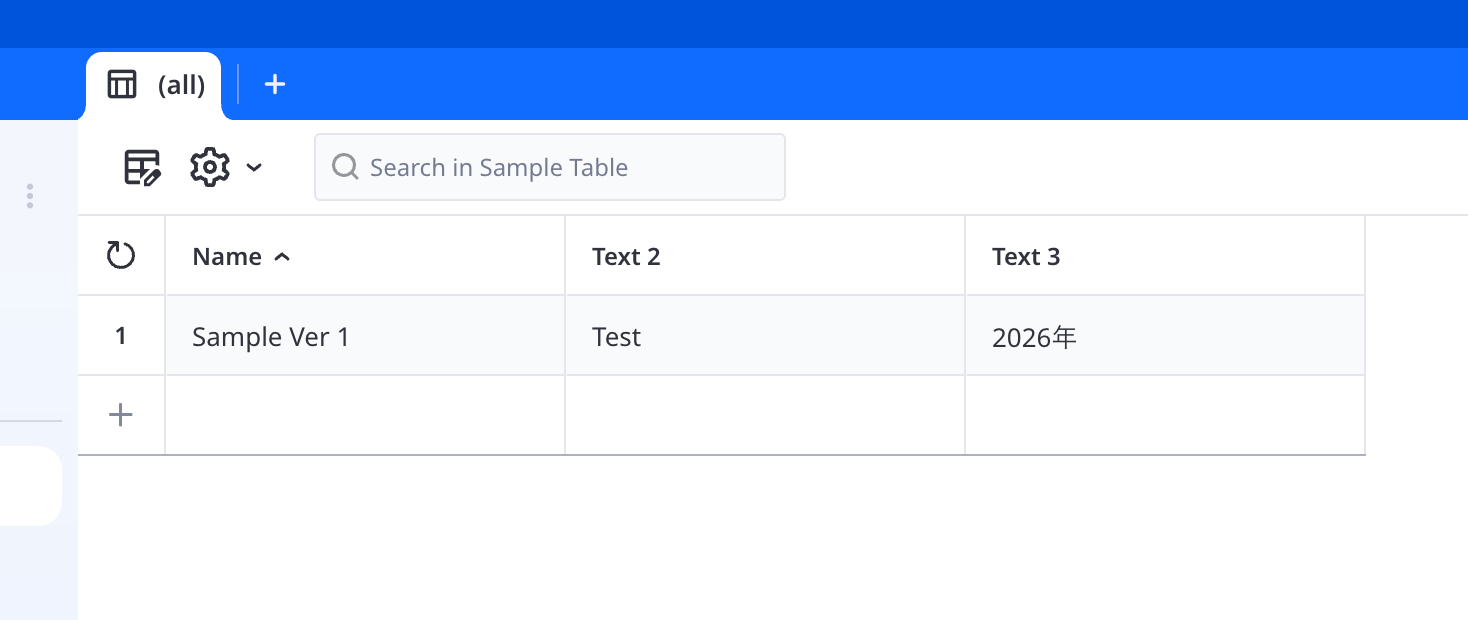Click row number 1
The image size is (1468, 620).
[x=121, y=337]
